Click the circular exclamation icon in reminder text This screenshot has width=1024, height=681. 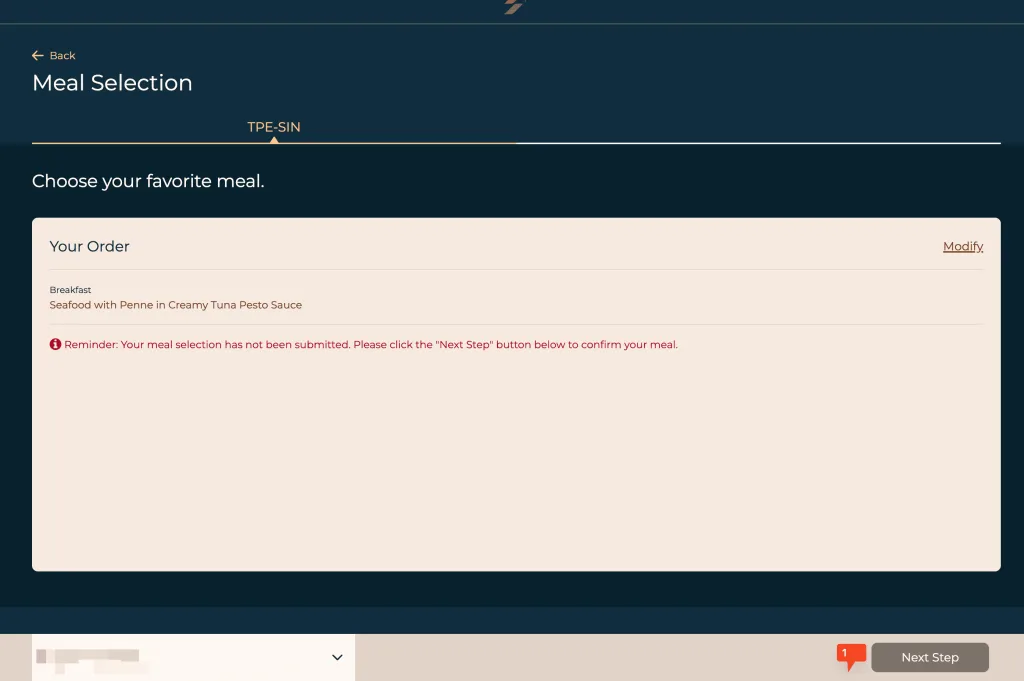click(56, 344)
